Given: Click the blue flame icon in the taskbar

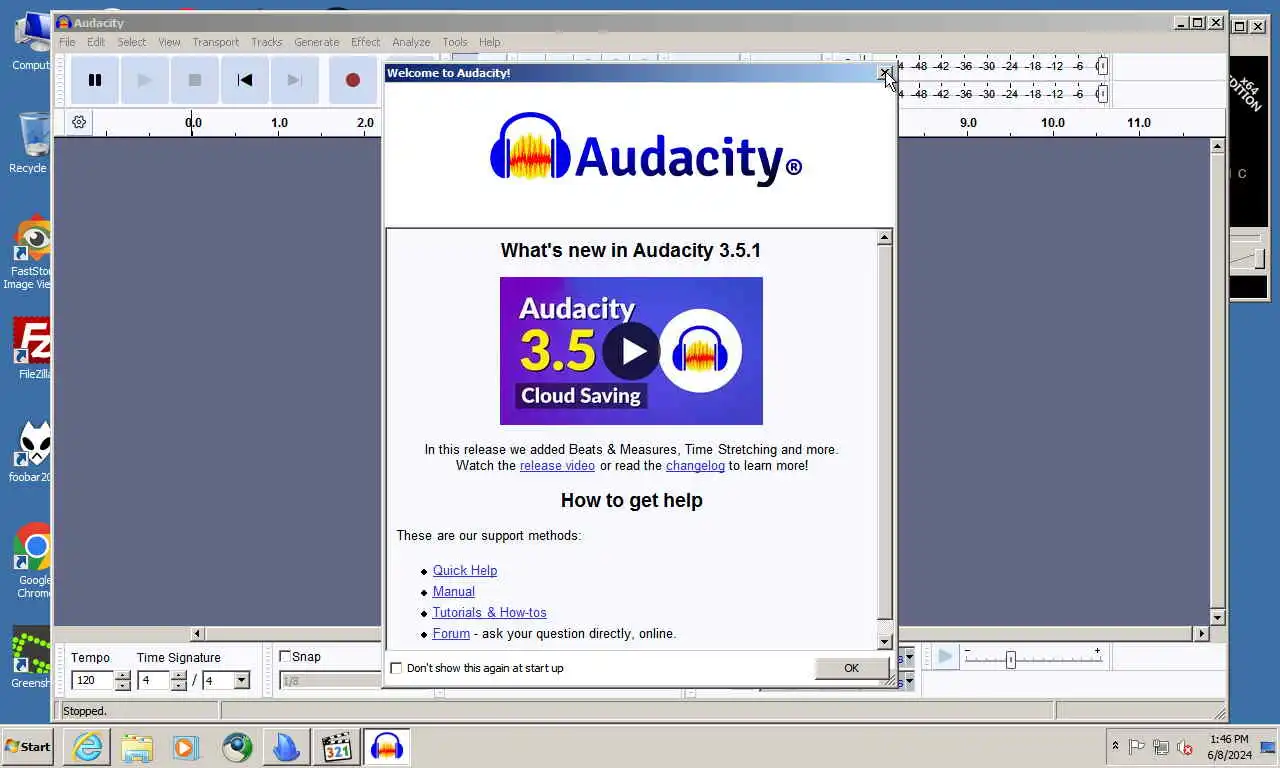Looking at the screenshot, I should coord(287,747).
